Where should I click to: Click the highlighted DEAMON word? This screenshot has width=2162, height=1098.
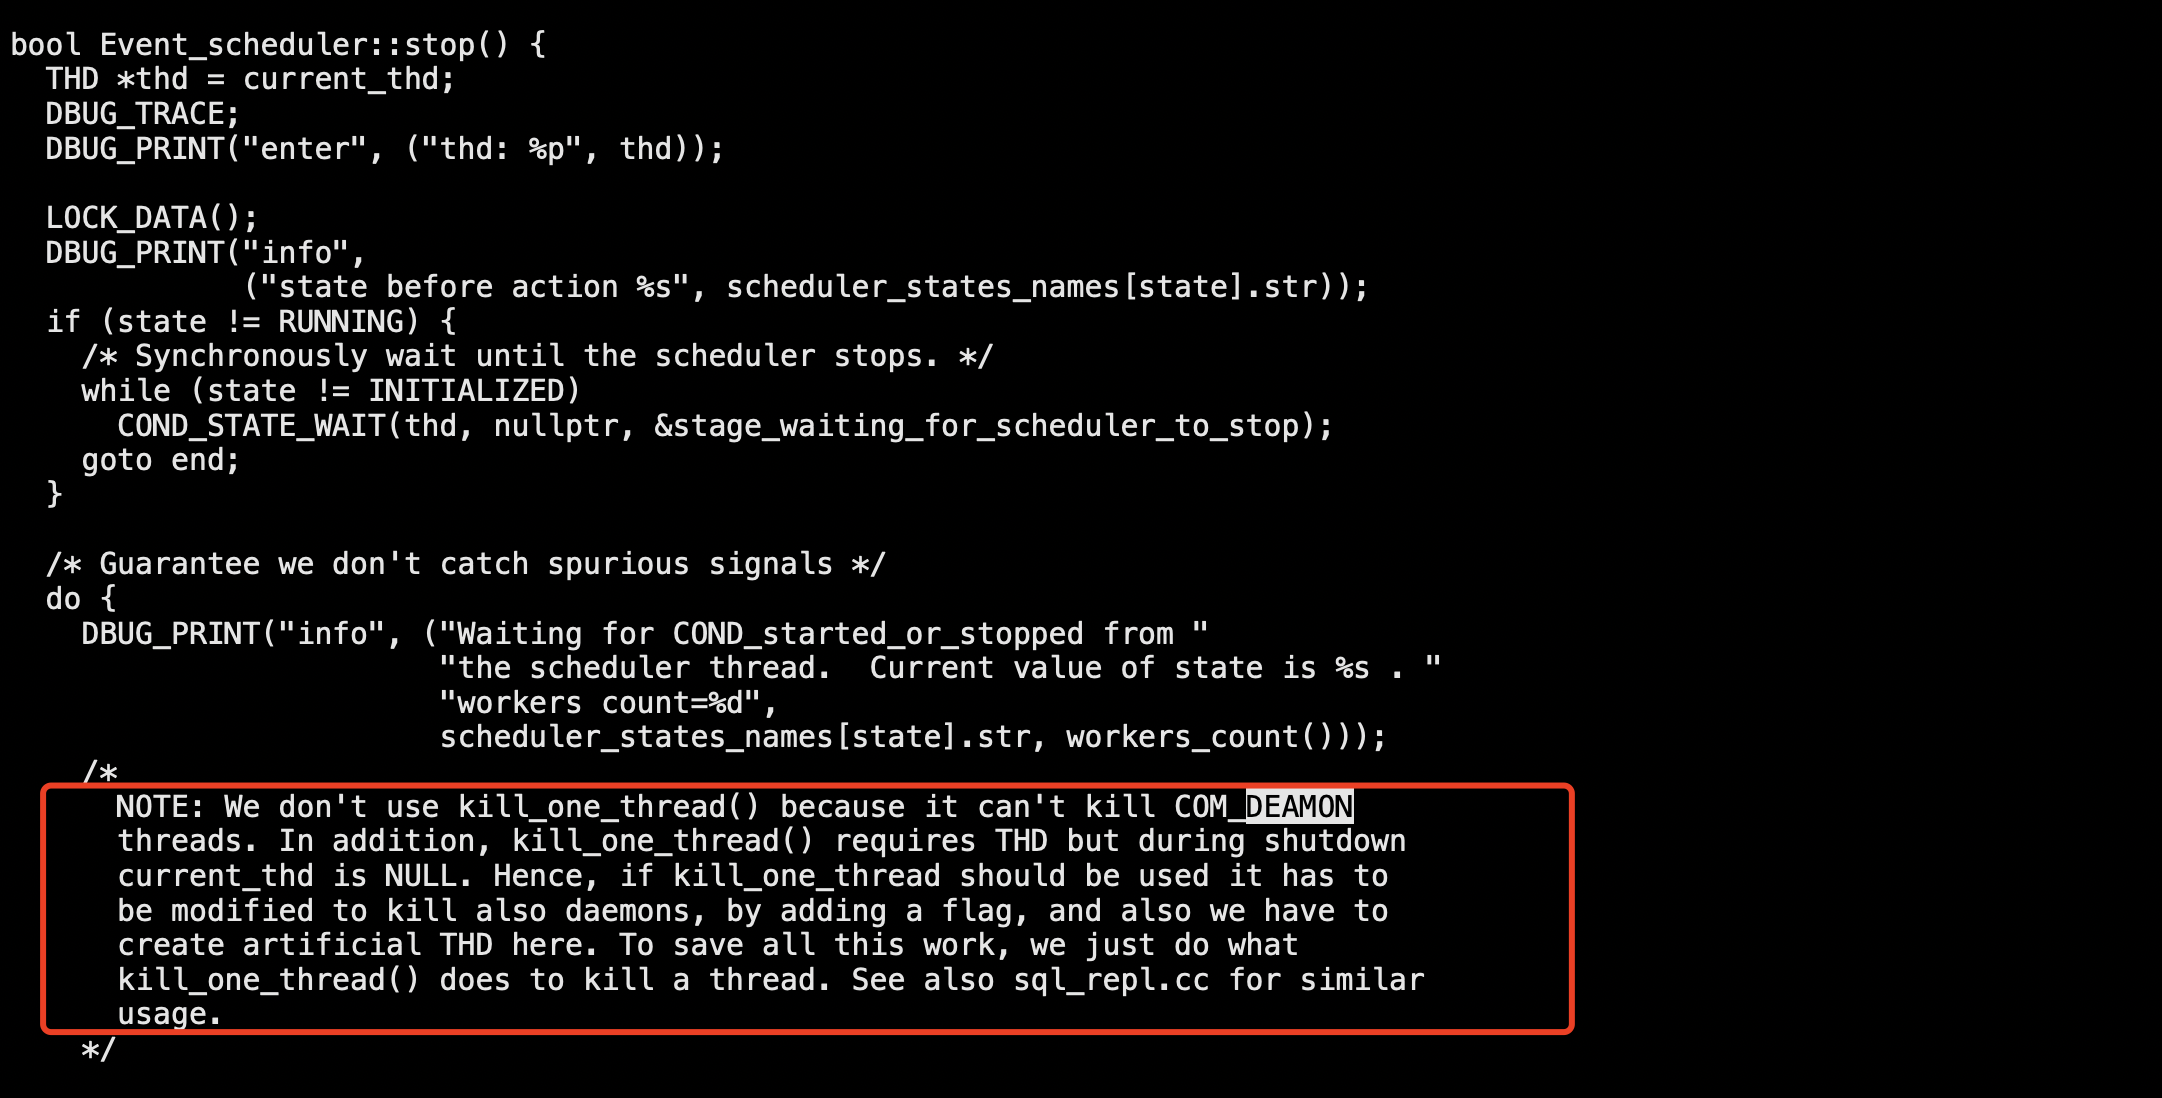pyautogui.click(x=1299, y=806)
